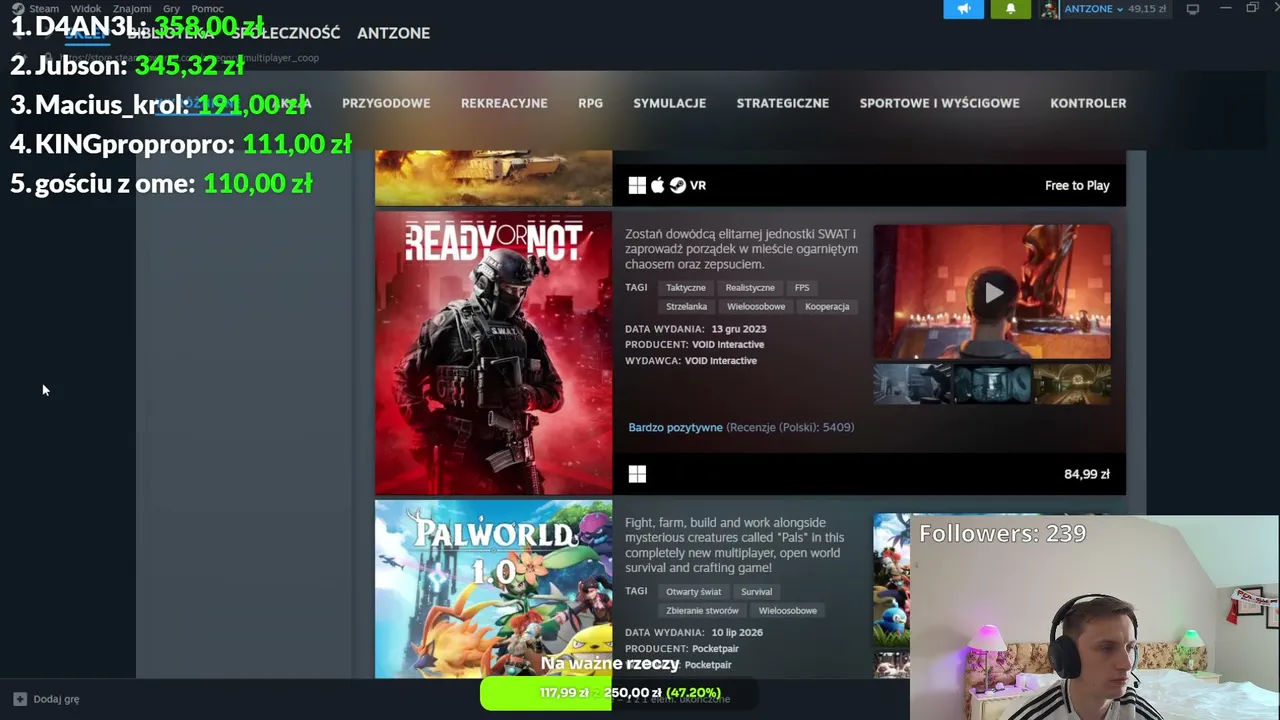Click the Taktyczne tag on Ready or Not
Image resolution: width=1280 pixels, height=720 pixels.
pos(686,288)
